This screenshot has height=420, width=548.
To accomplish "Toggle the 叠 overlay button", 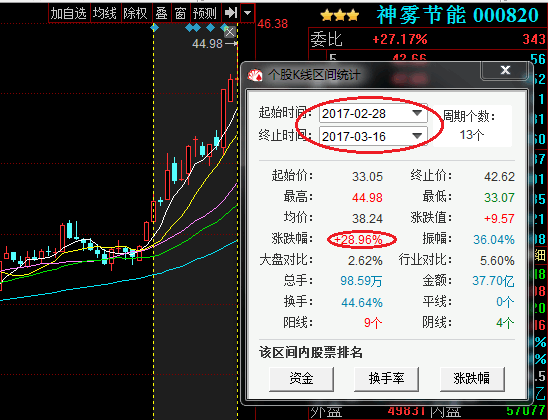I will coord(161,14).
